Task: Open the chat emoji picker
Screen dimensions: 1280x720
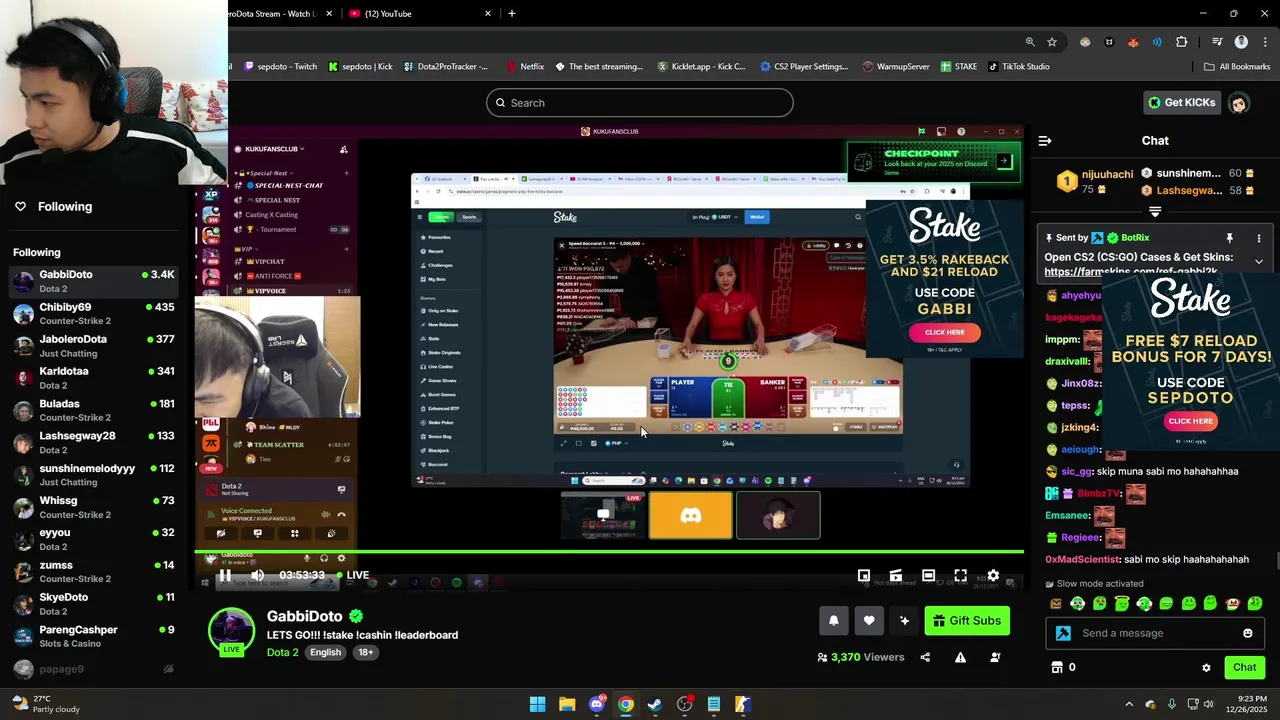Action: [x=1247, y=633]
